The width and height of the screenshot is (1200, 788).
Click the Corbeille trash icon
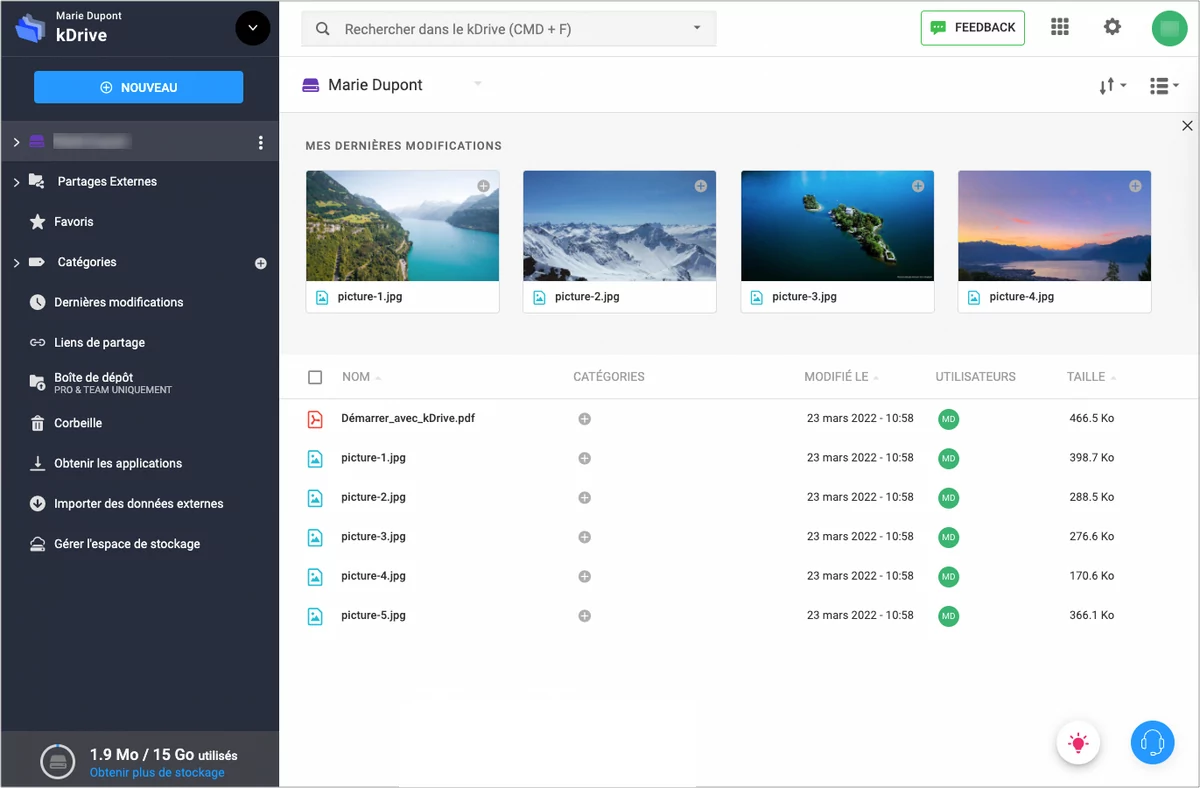pyautogui.click(x=37, y=423)
